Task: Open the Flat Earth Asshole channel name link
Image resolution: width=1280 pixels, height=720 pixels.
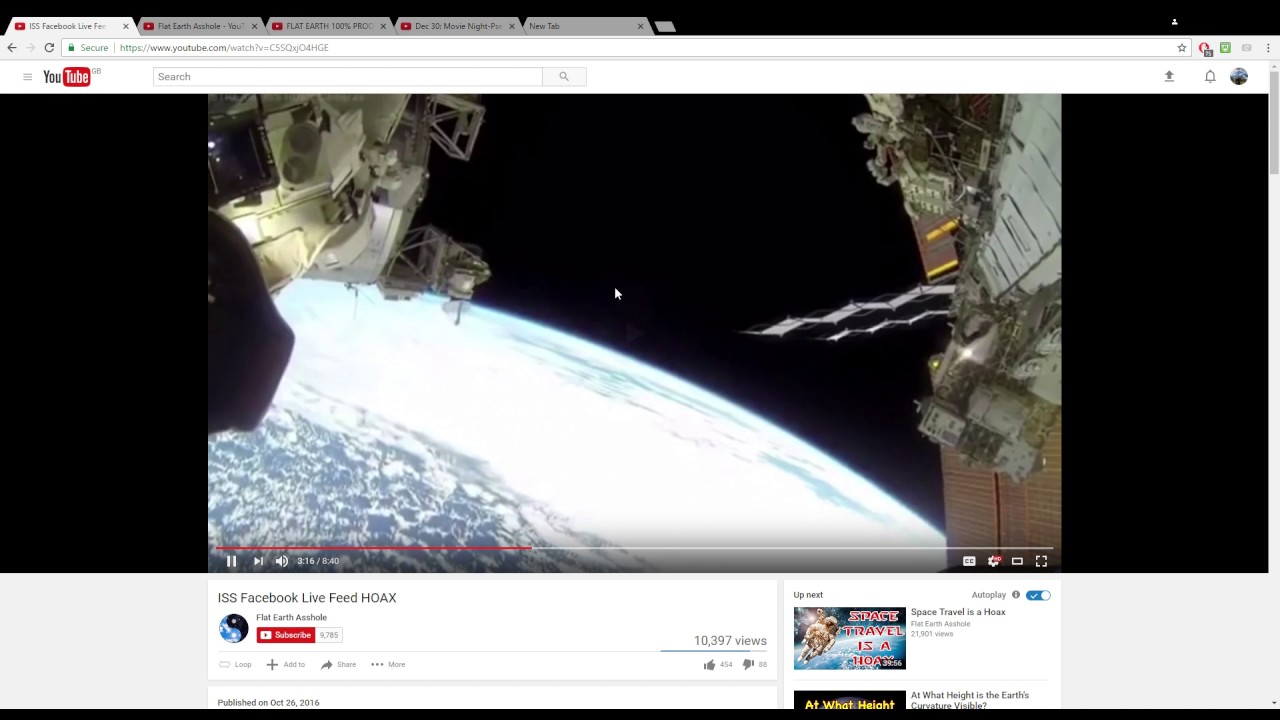Action: pyautogui.click(x=291, y=617)
